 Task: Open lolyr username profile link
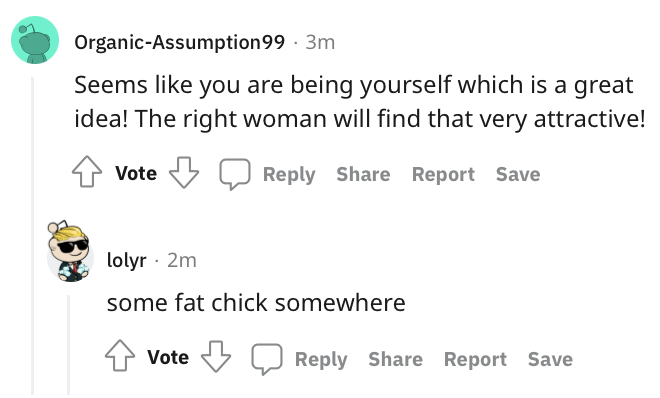[x=127, y=260]
